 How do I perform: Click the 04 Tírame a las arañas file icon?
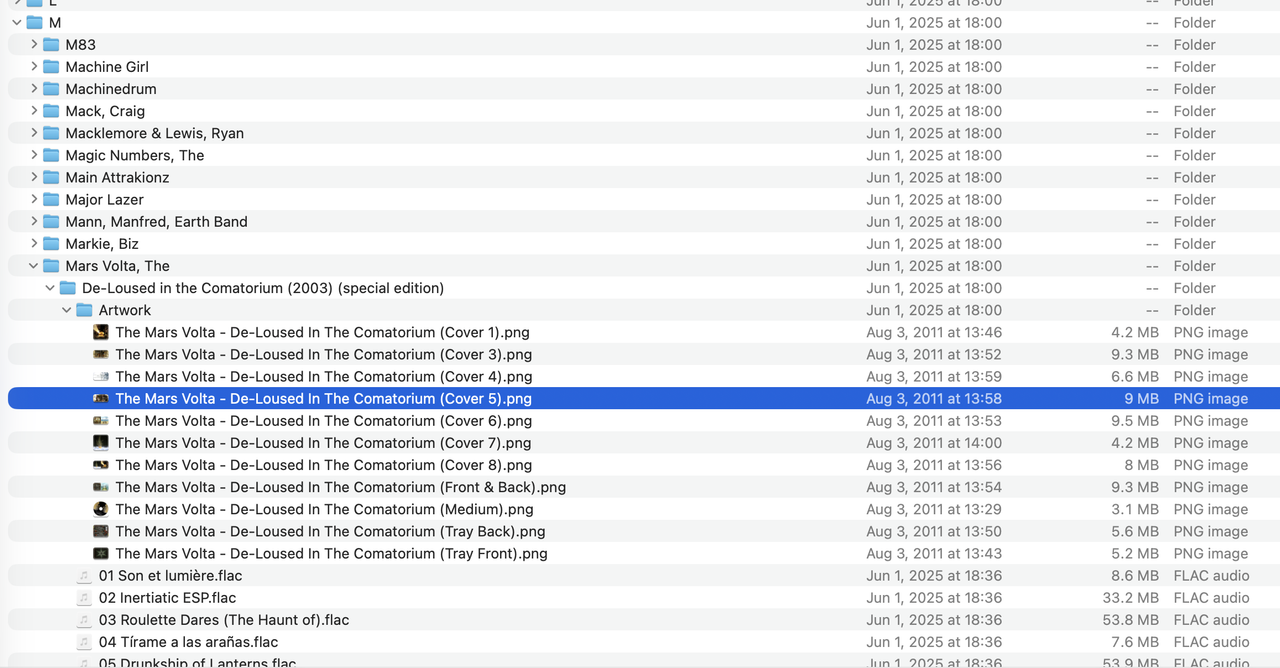[x=84, y=642]
